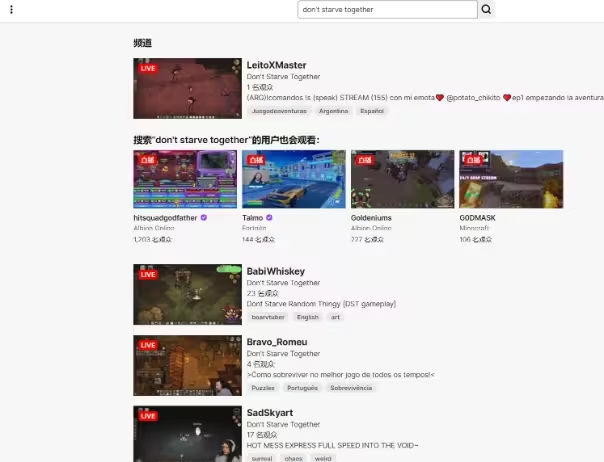This screenshot has width=604, height=462.
Task: Select the Juegodeaventuras tag
Action: tap(279, 111)
